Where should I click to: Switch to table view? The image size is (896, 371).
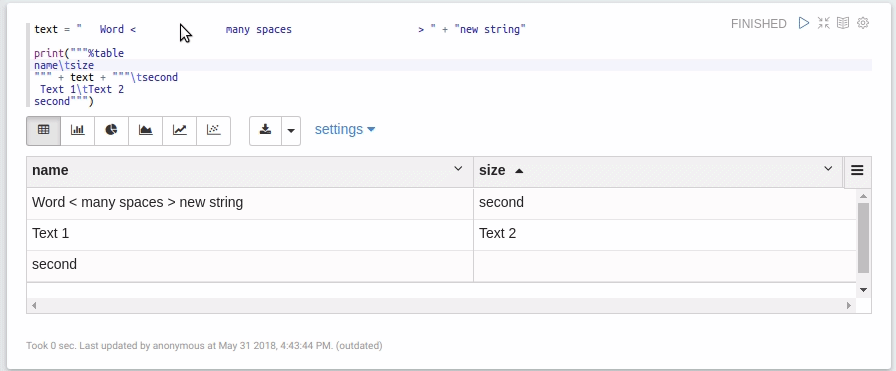[43, 130]
